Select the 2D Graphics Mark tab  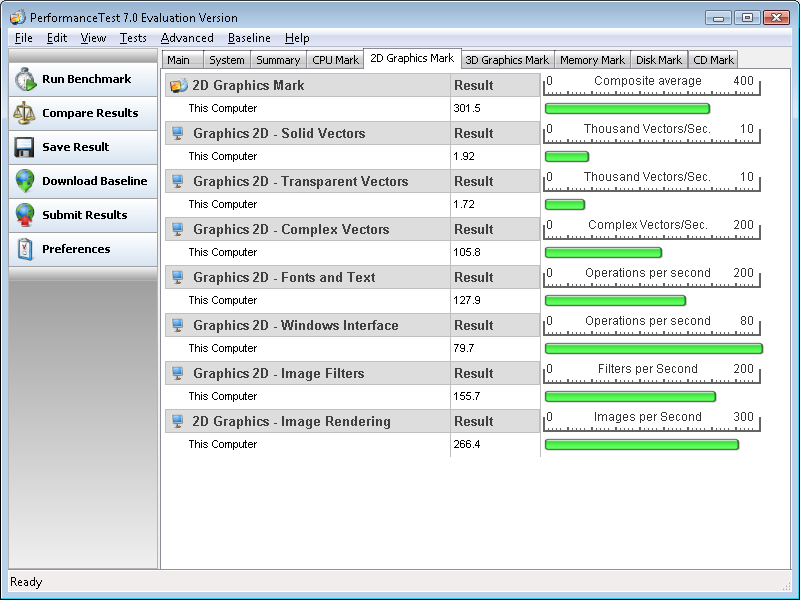point(412,59)
